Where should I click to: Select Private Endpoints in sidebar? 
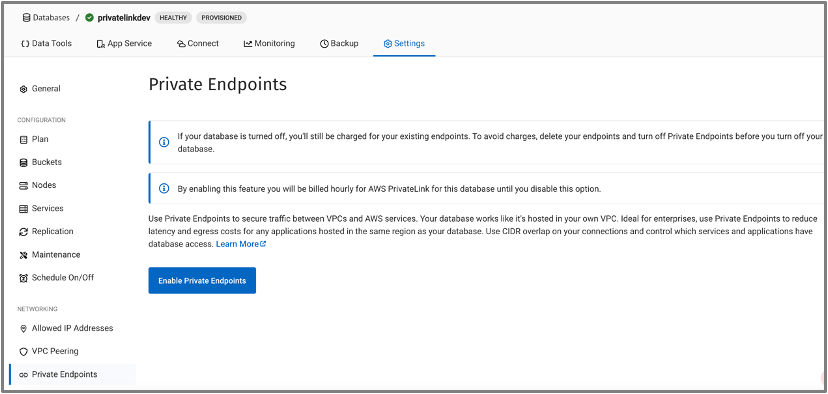click(72, 374)
